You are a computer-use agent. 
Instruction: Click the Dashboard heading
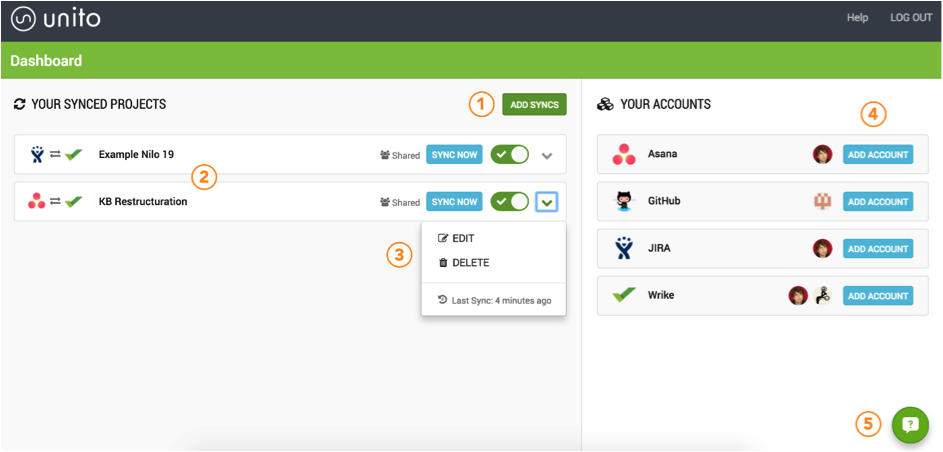pos(46,61)
